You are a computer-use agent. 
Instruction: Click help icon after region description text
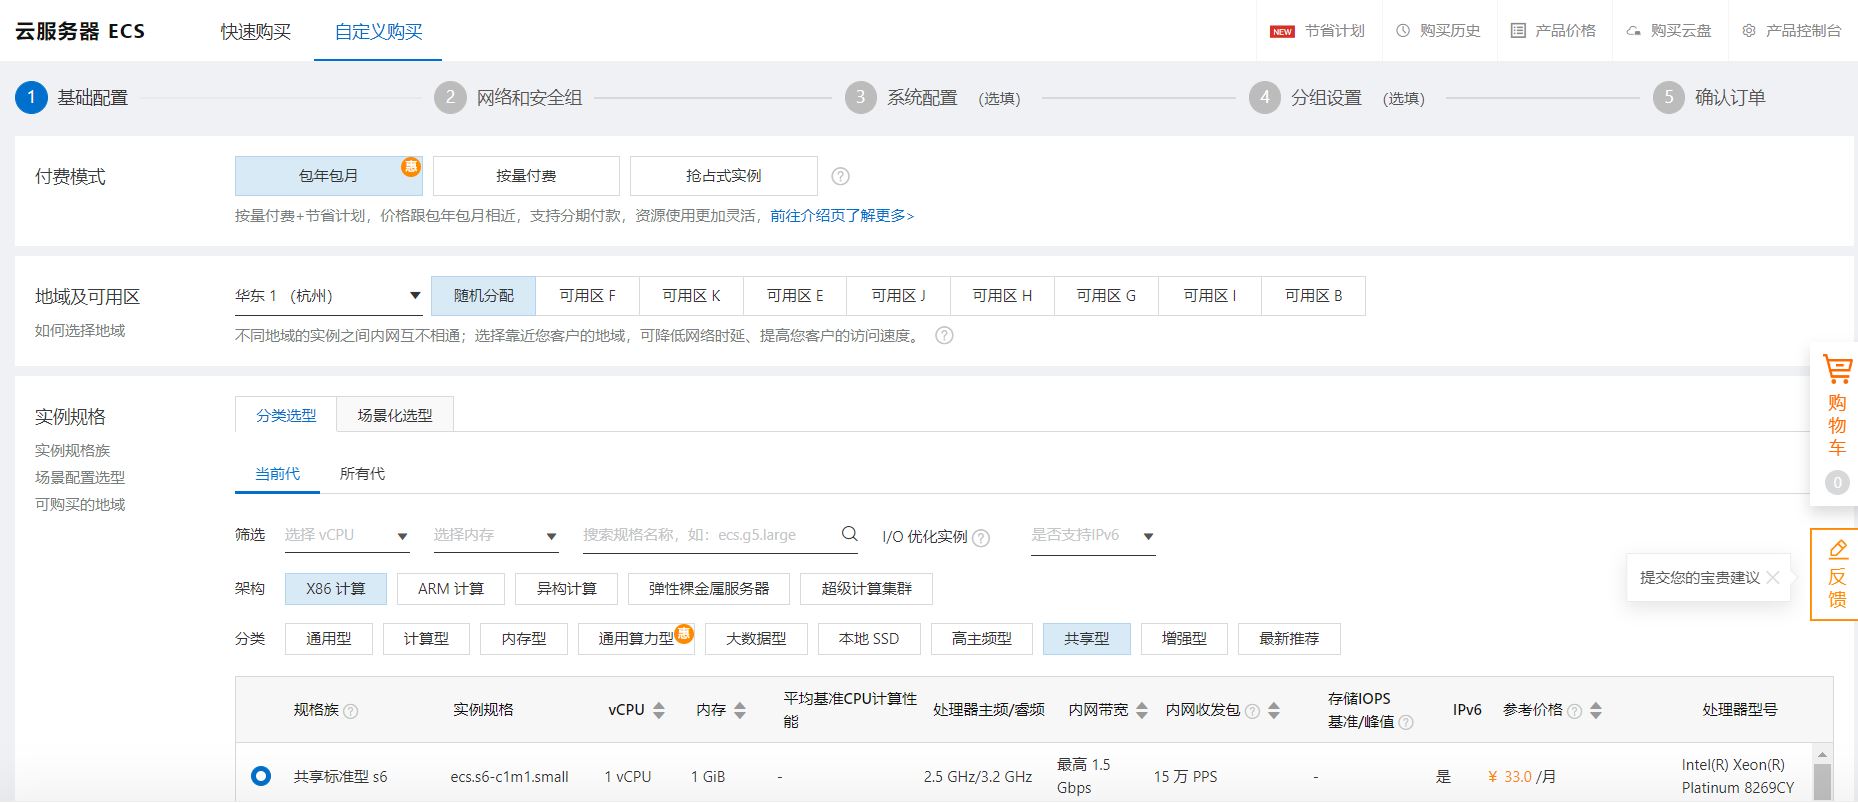944,336
